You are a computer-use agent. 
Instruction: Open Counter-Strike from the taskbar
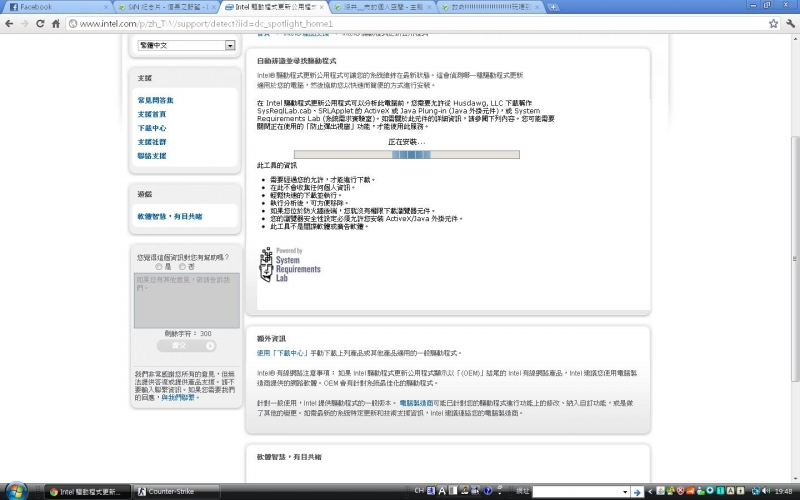(x=177, y=492)
